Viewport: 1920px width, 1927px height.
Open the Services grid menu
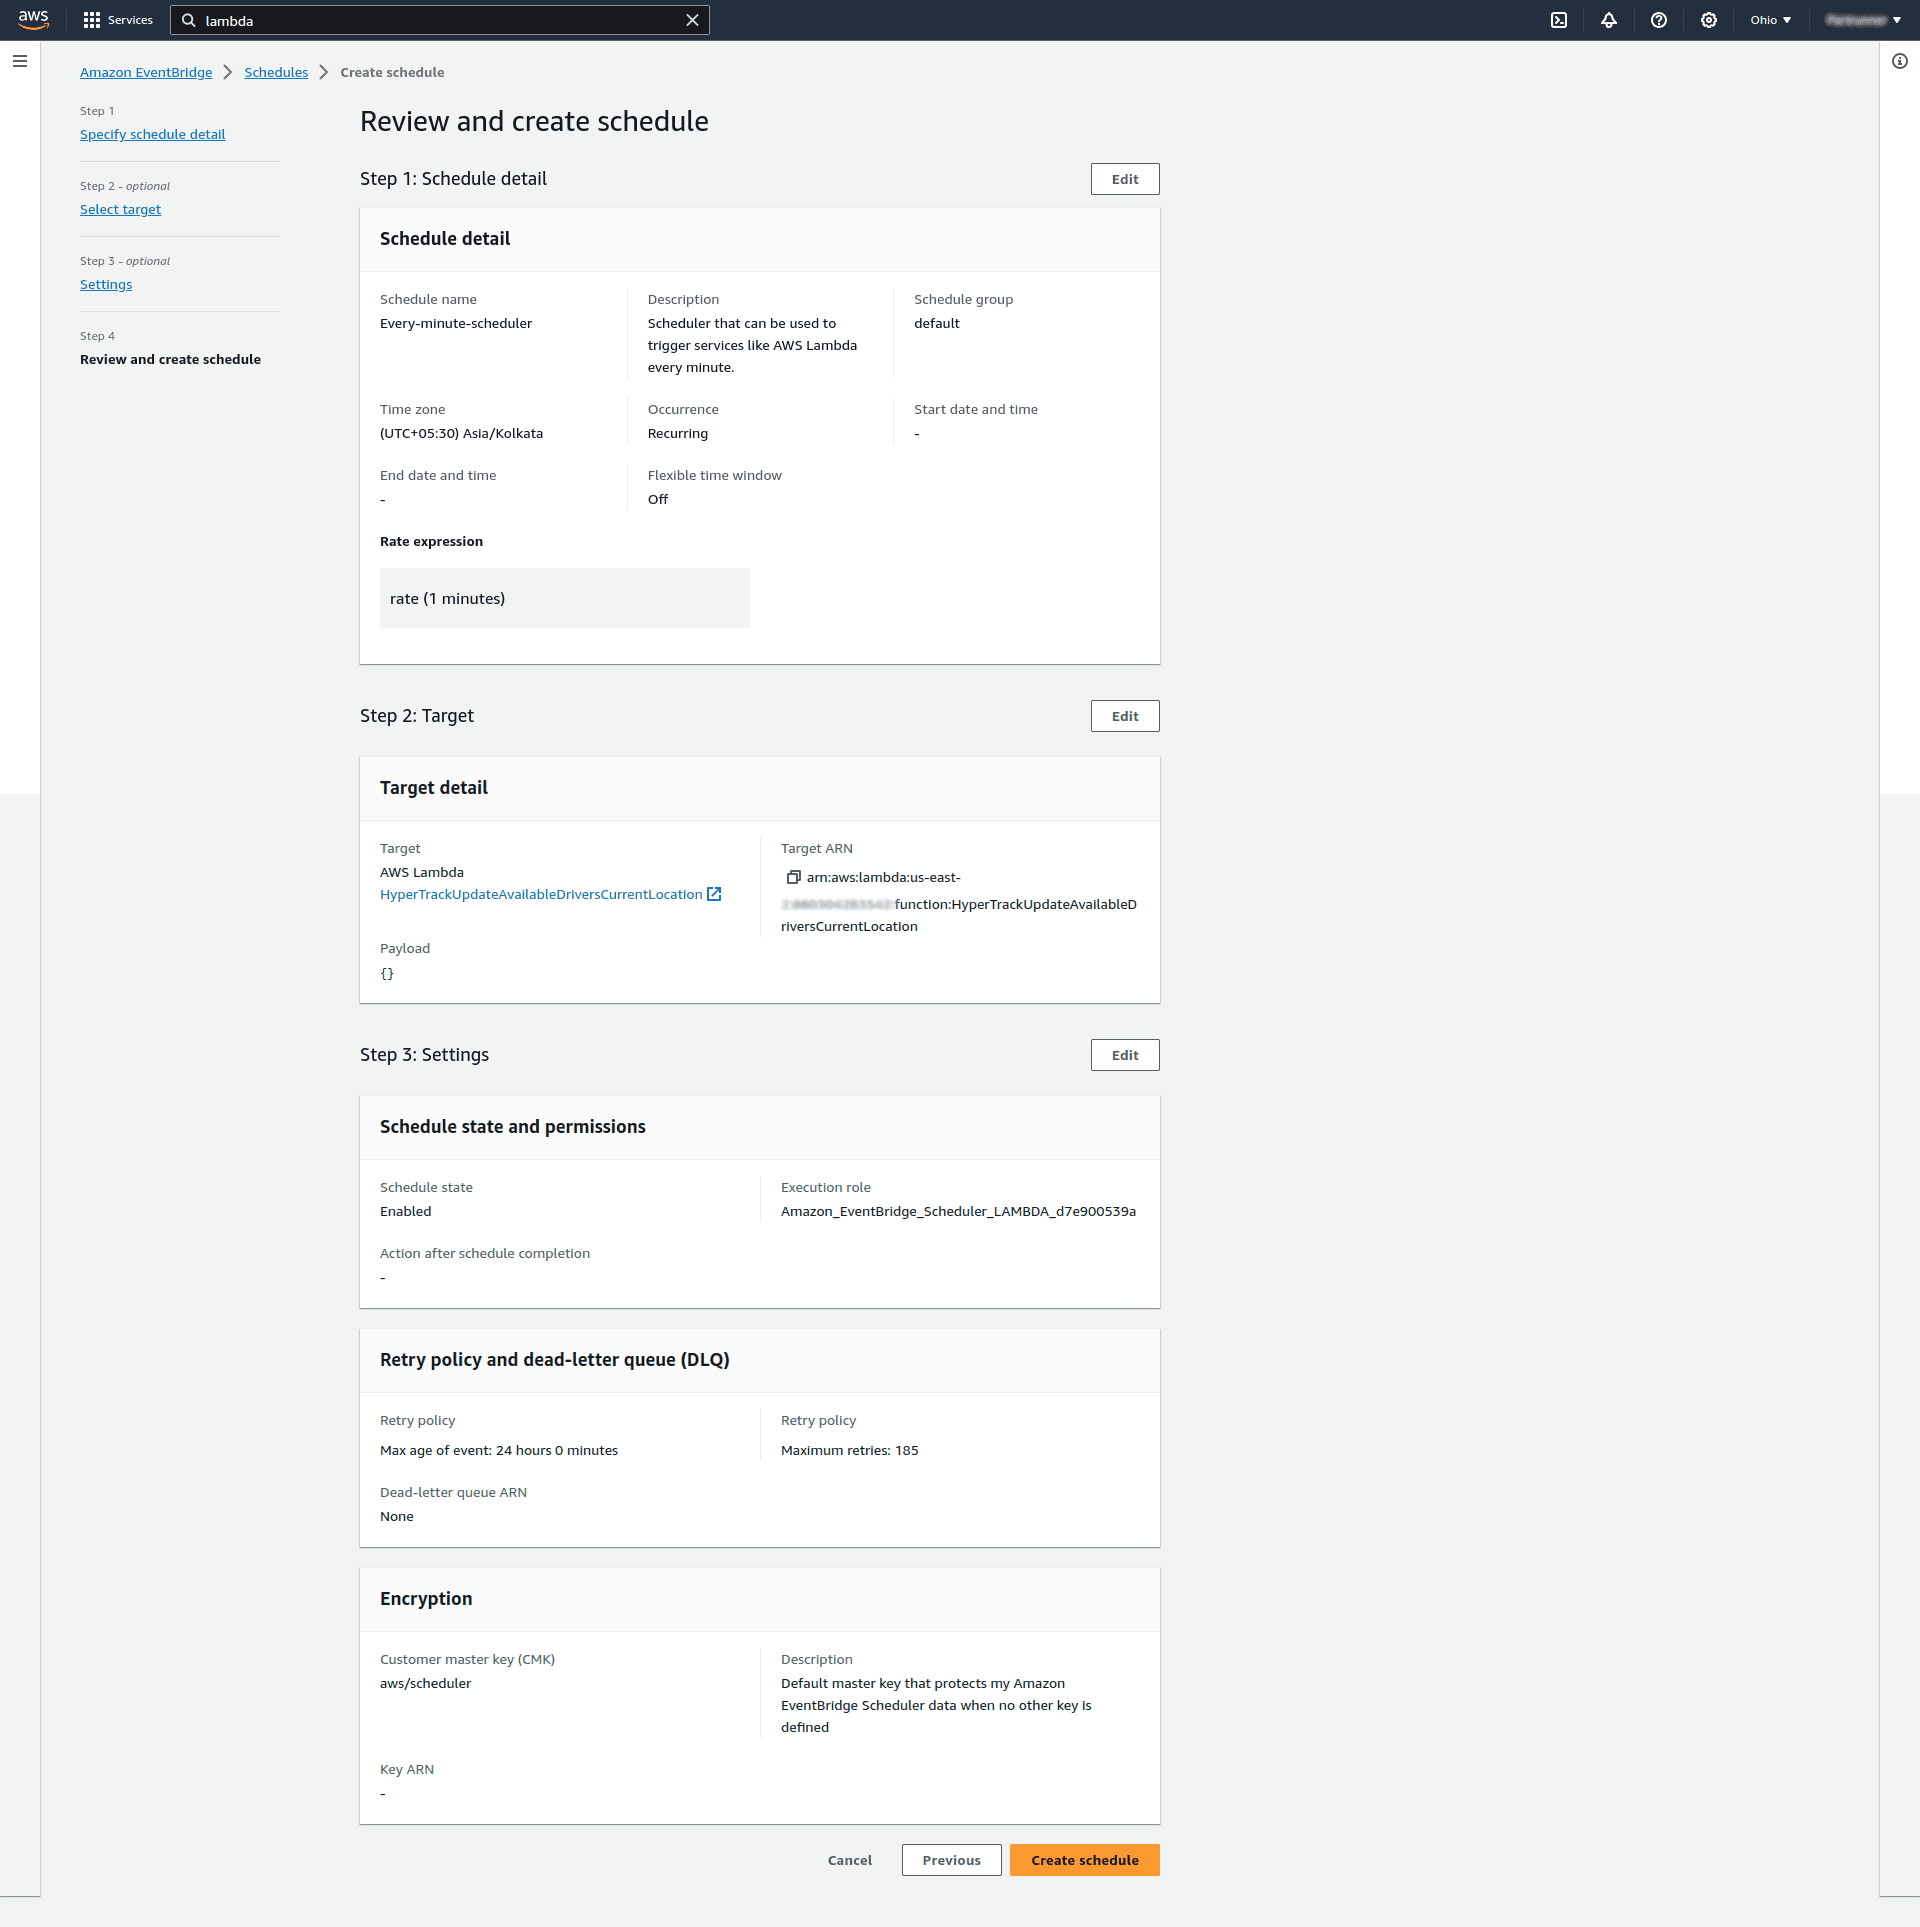118,20
